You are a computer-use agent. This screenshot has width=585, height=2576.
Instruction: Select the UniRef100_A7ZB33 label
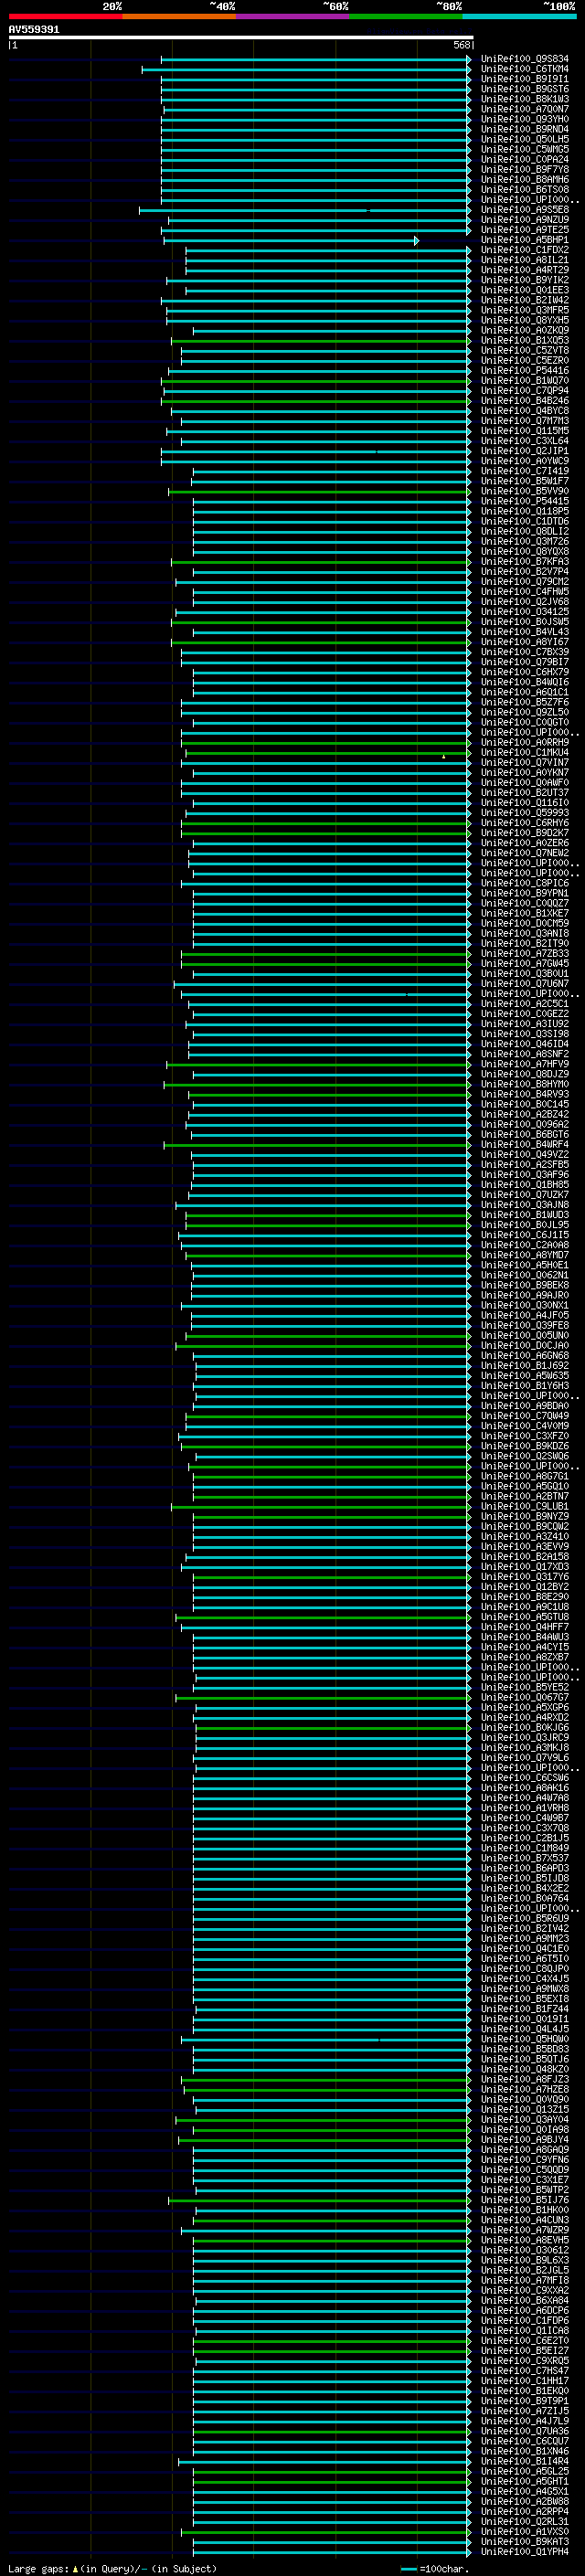click(x=524, y=954)
